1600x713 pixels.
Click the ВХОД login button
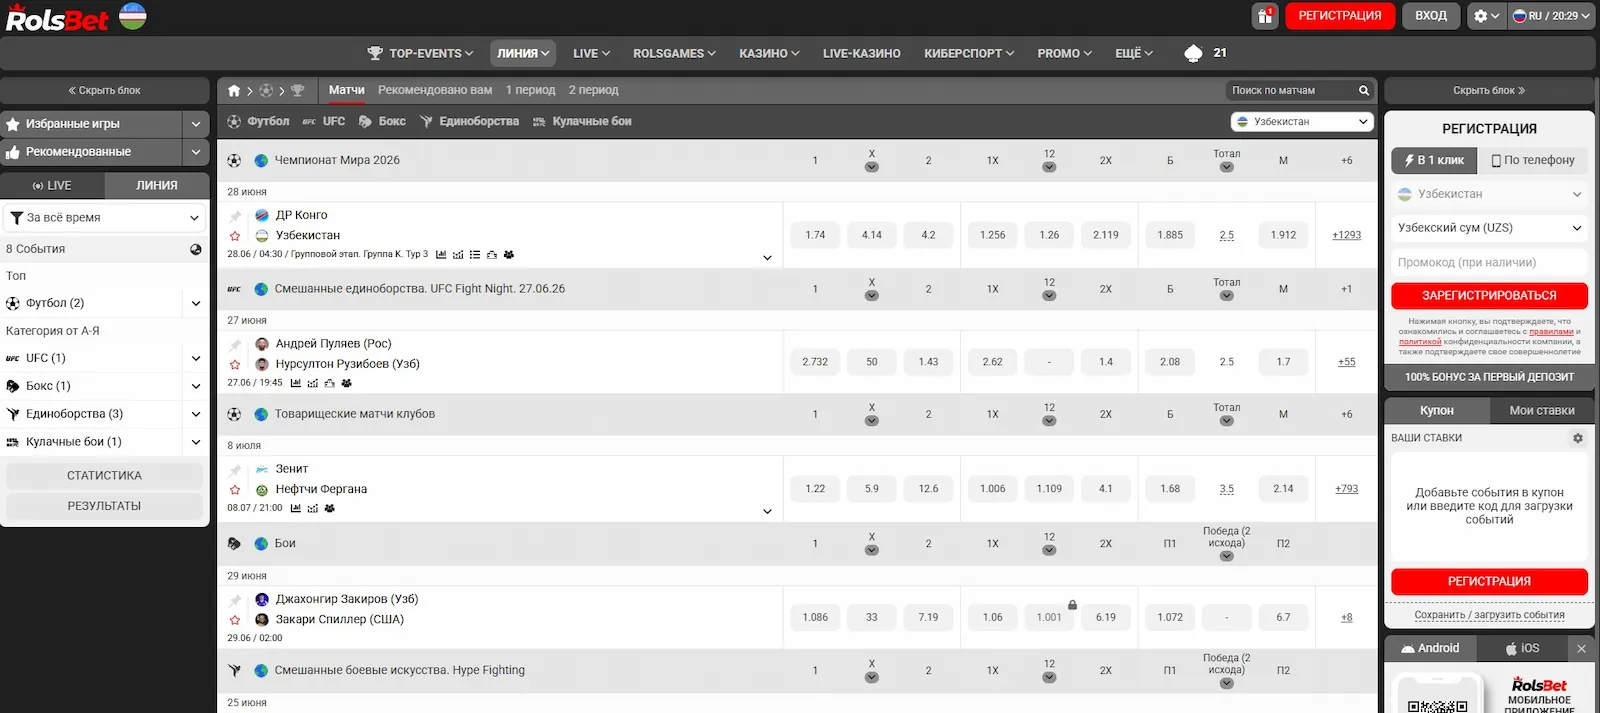[x=1431, y=16]
